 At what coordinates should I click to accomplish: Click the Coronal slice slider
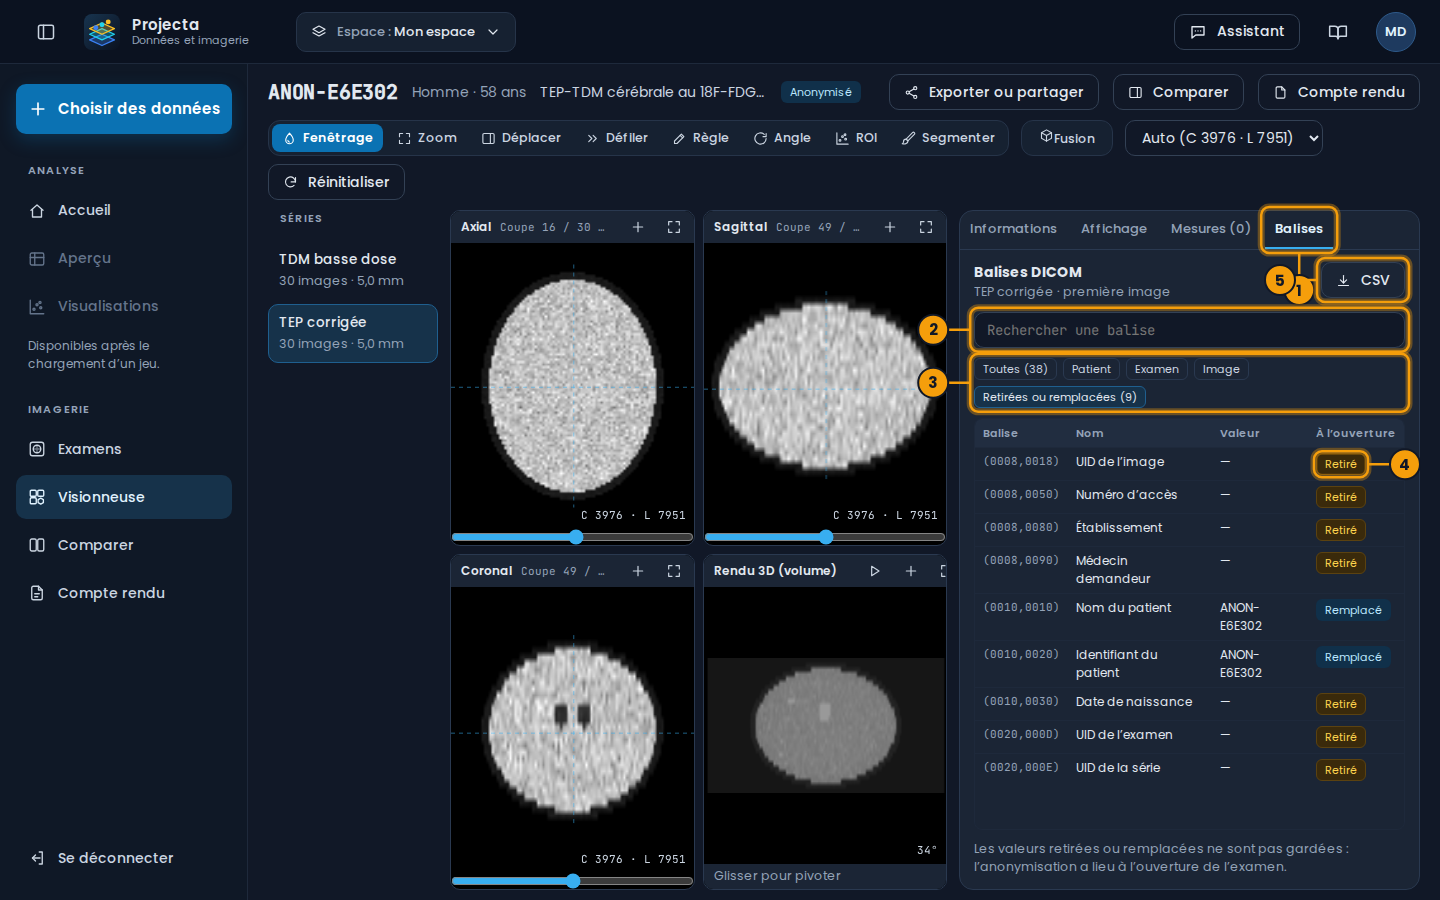click(572, 881)
